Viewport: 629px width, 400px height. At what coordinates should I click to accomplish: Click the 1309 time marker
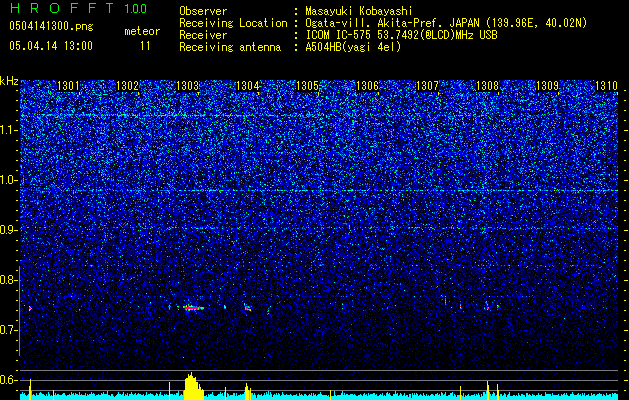(x=547, y=86)
